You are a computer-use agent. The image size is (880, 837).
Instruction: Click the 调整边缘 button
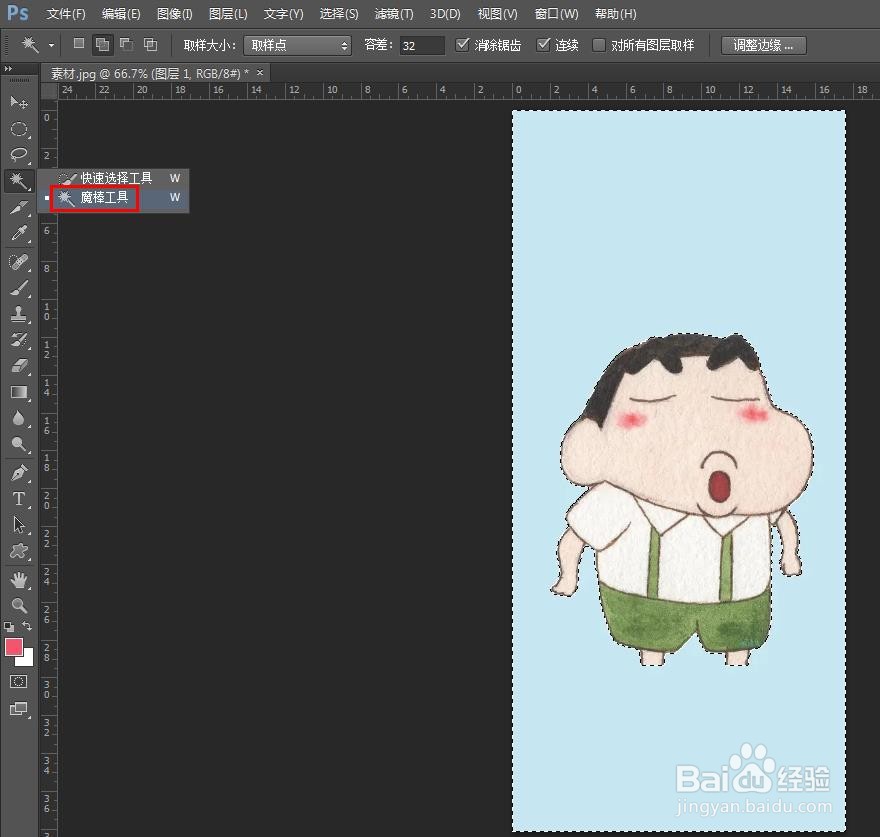[763, 45]
